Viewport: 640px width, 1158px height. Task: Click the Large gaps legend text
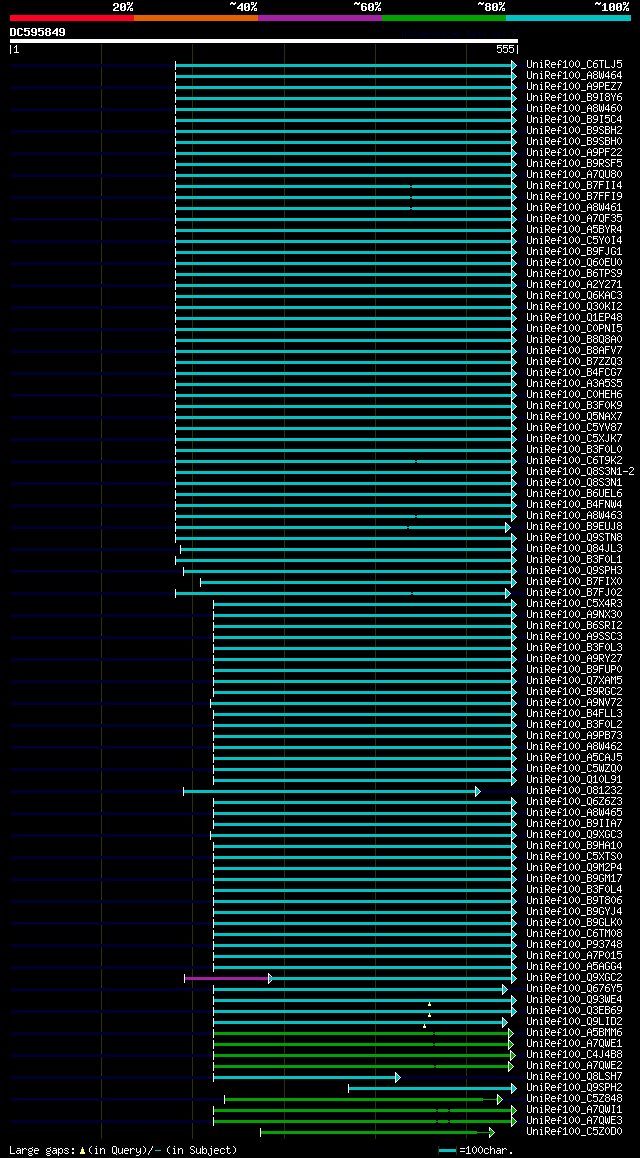click(x=123, y=1150)
